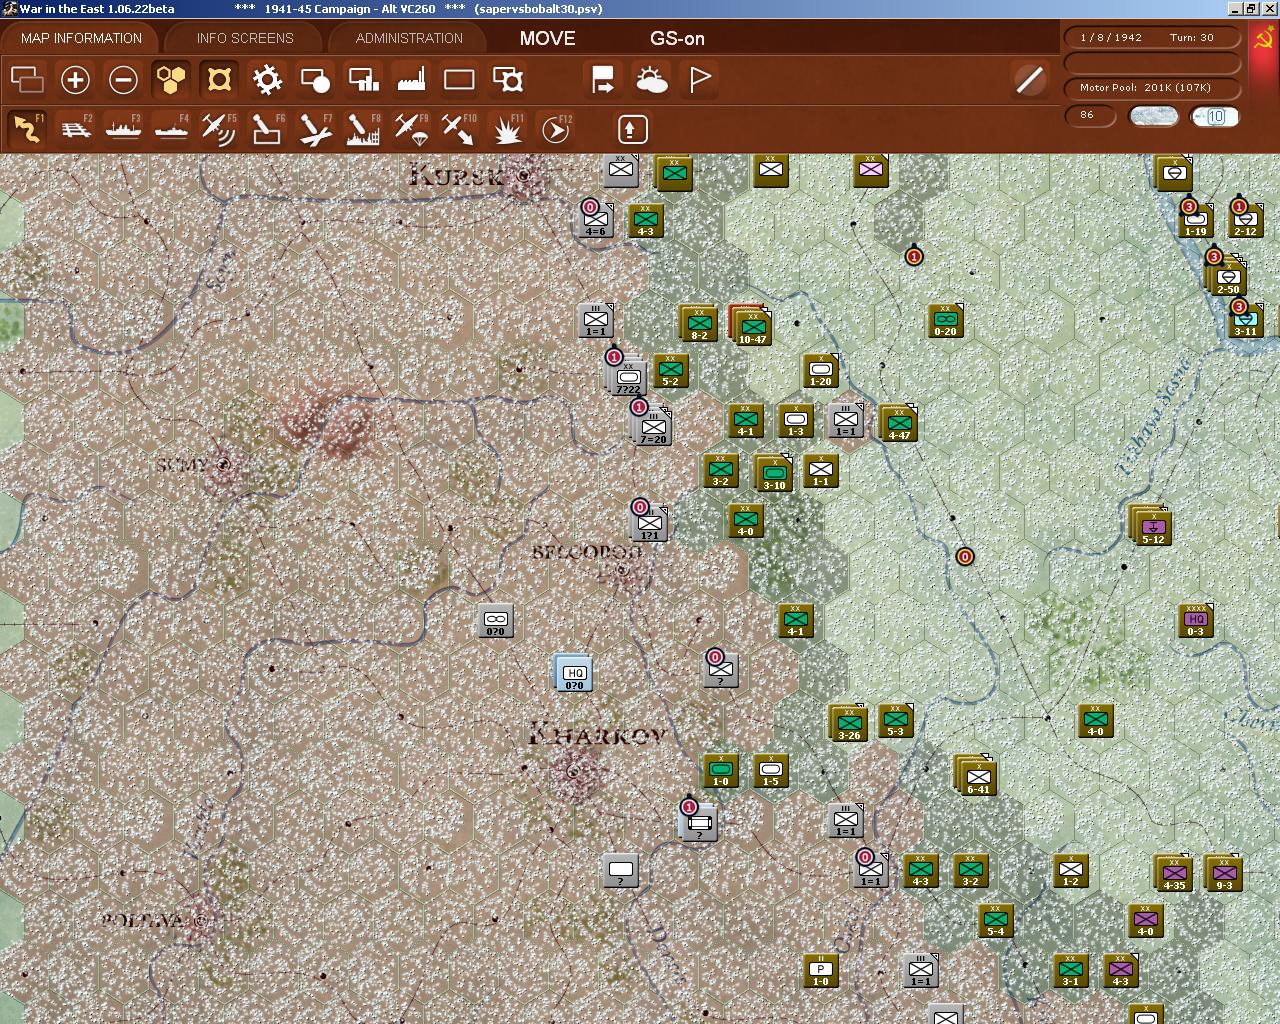
Task: Select the 8-2 Soviet unit
Action: (698, 323)
